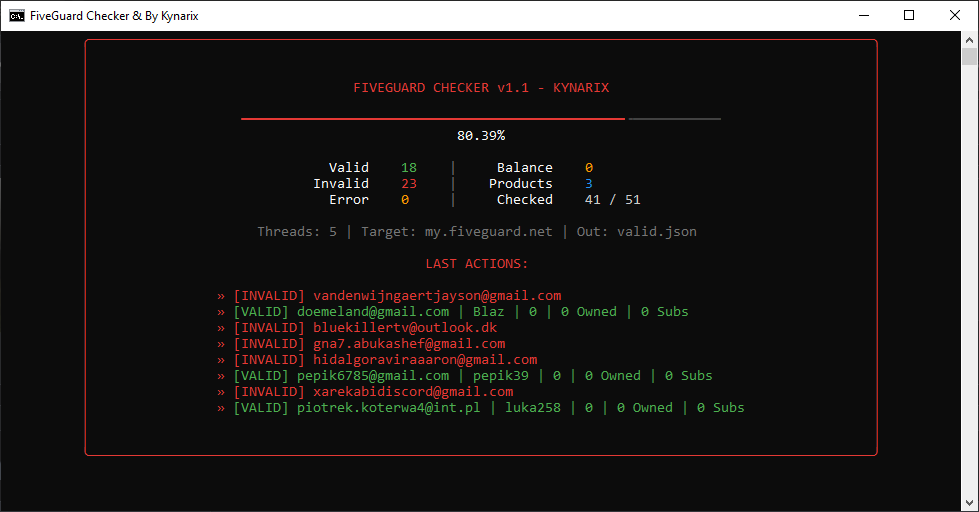Image resolution: width=979 pixels, height=512 pixels.
Task: Click the hidalgoraviraaaron@gmail.com invalid entry
Action: (377, 360)
